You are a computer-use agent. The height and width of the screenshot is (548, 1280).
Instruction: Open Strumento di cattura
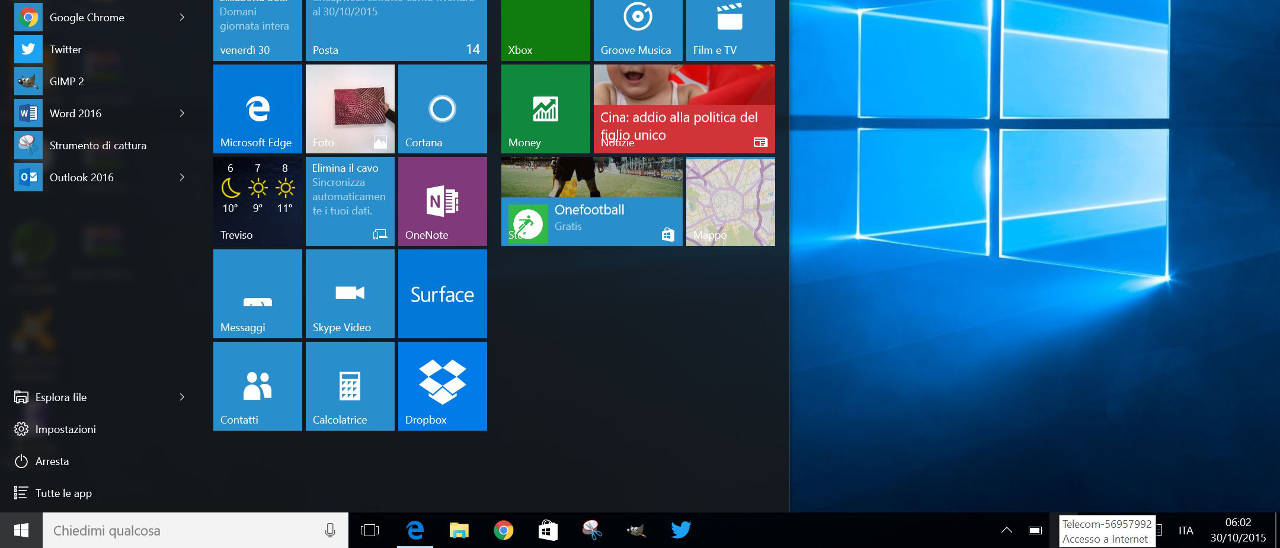pyautogui.click(x=98, y=145)
